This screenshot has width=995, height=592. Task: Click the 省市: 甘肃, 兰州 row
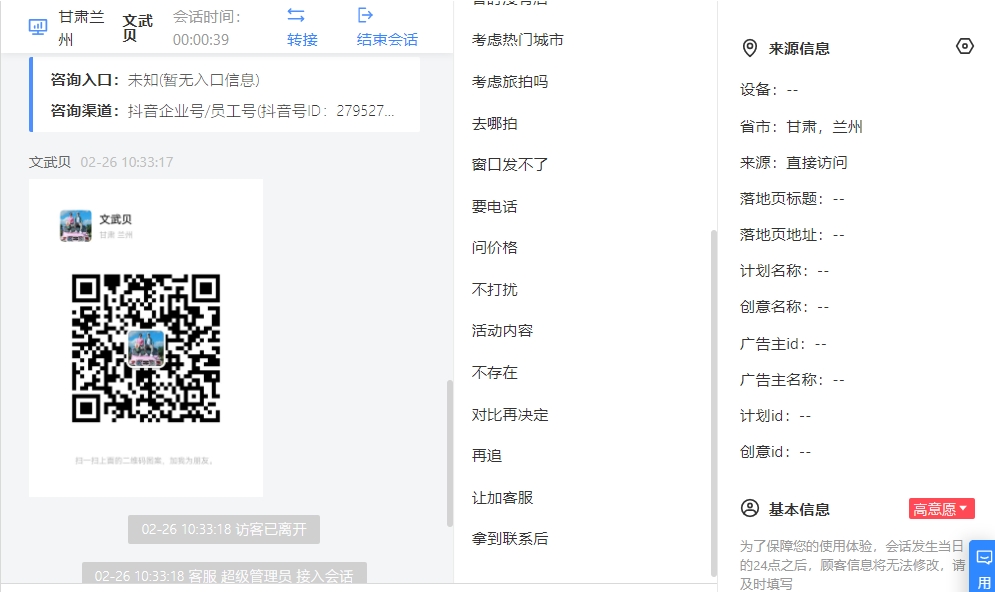pos(801,127)
